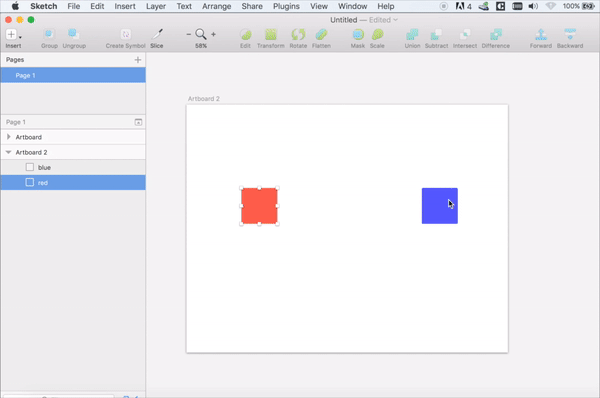
Task: Select Page 1 in Pages list
Action: 73,75
